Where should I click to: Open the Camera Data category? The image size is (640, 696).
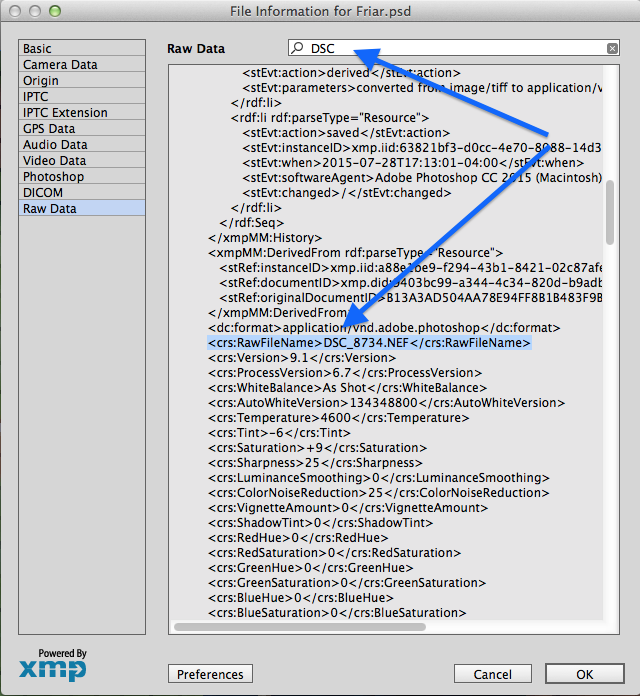coord(82,64)
